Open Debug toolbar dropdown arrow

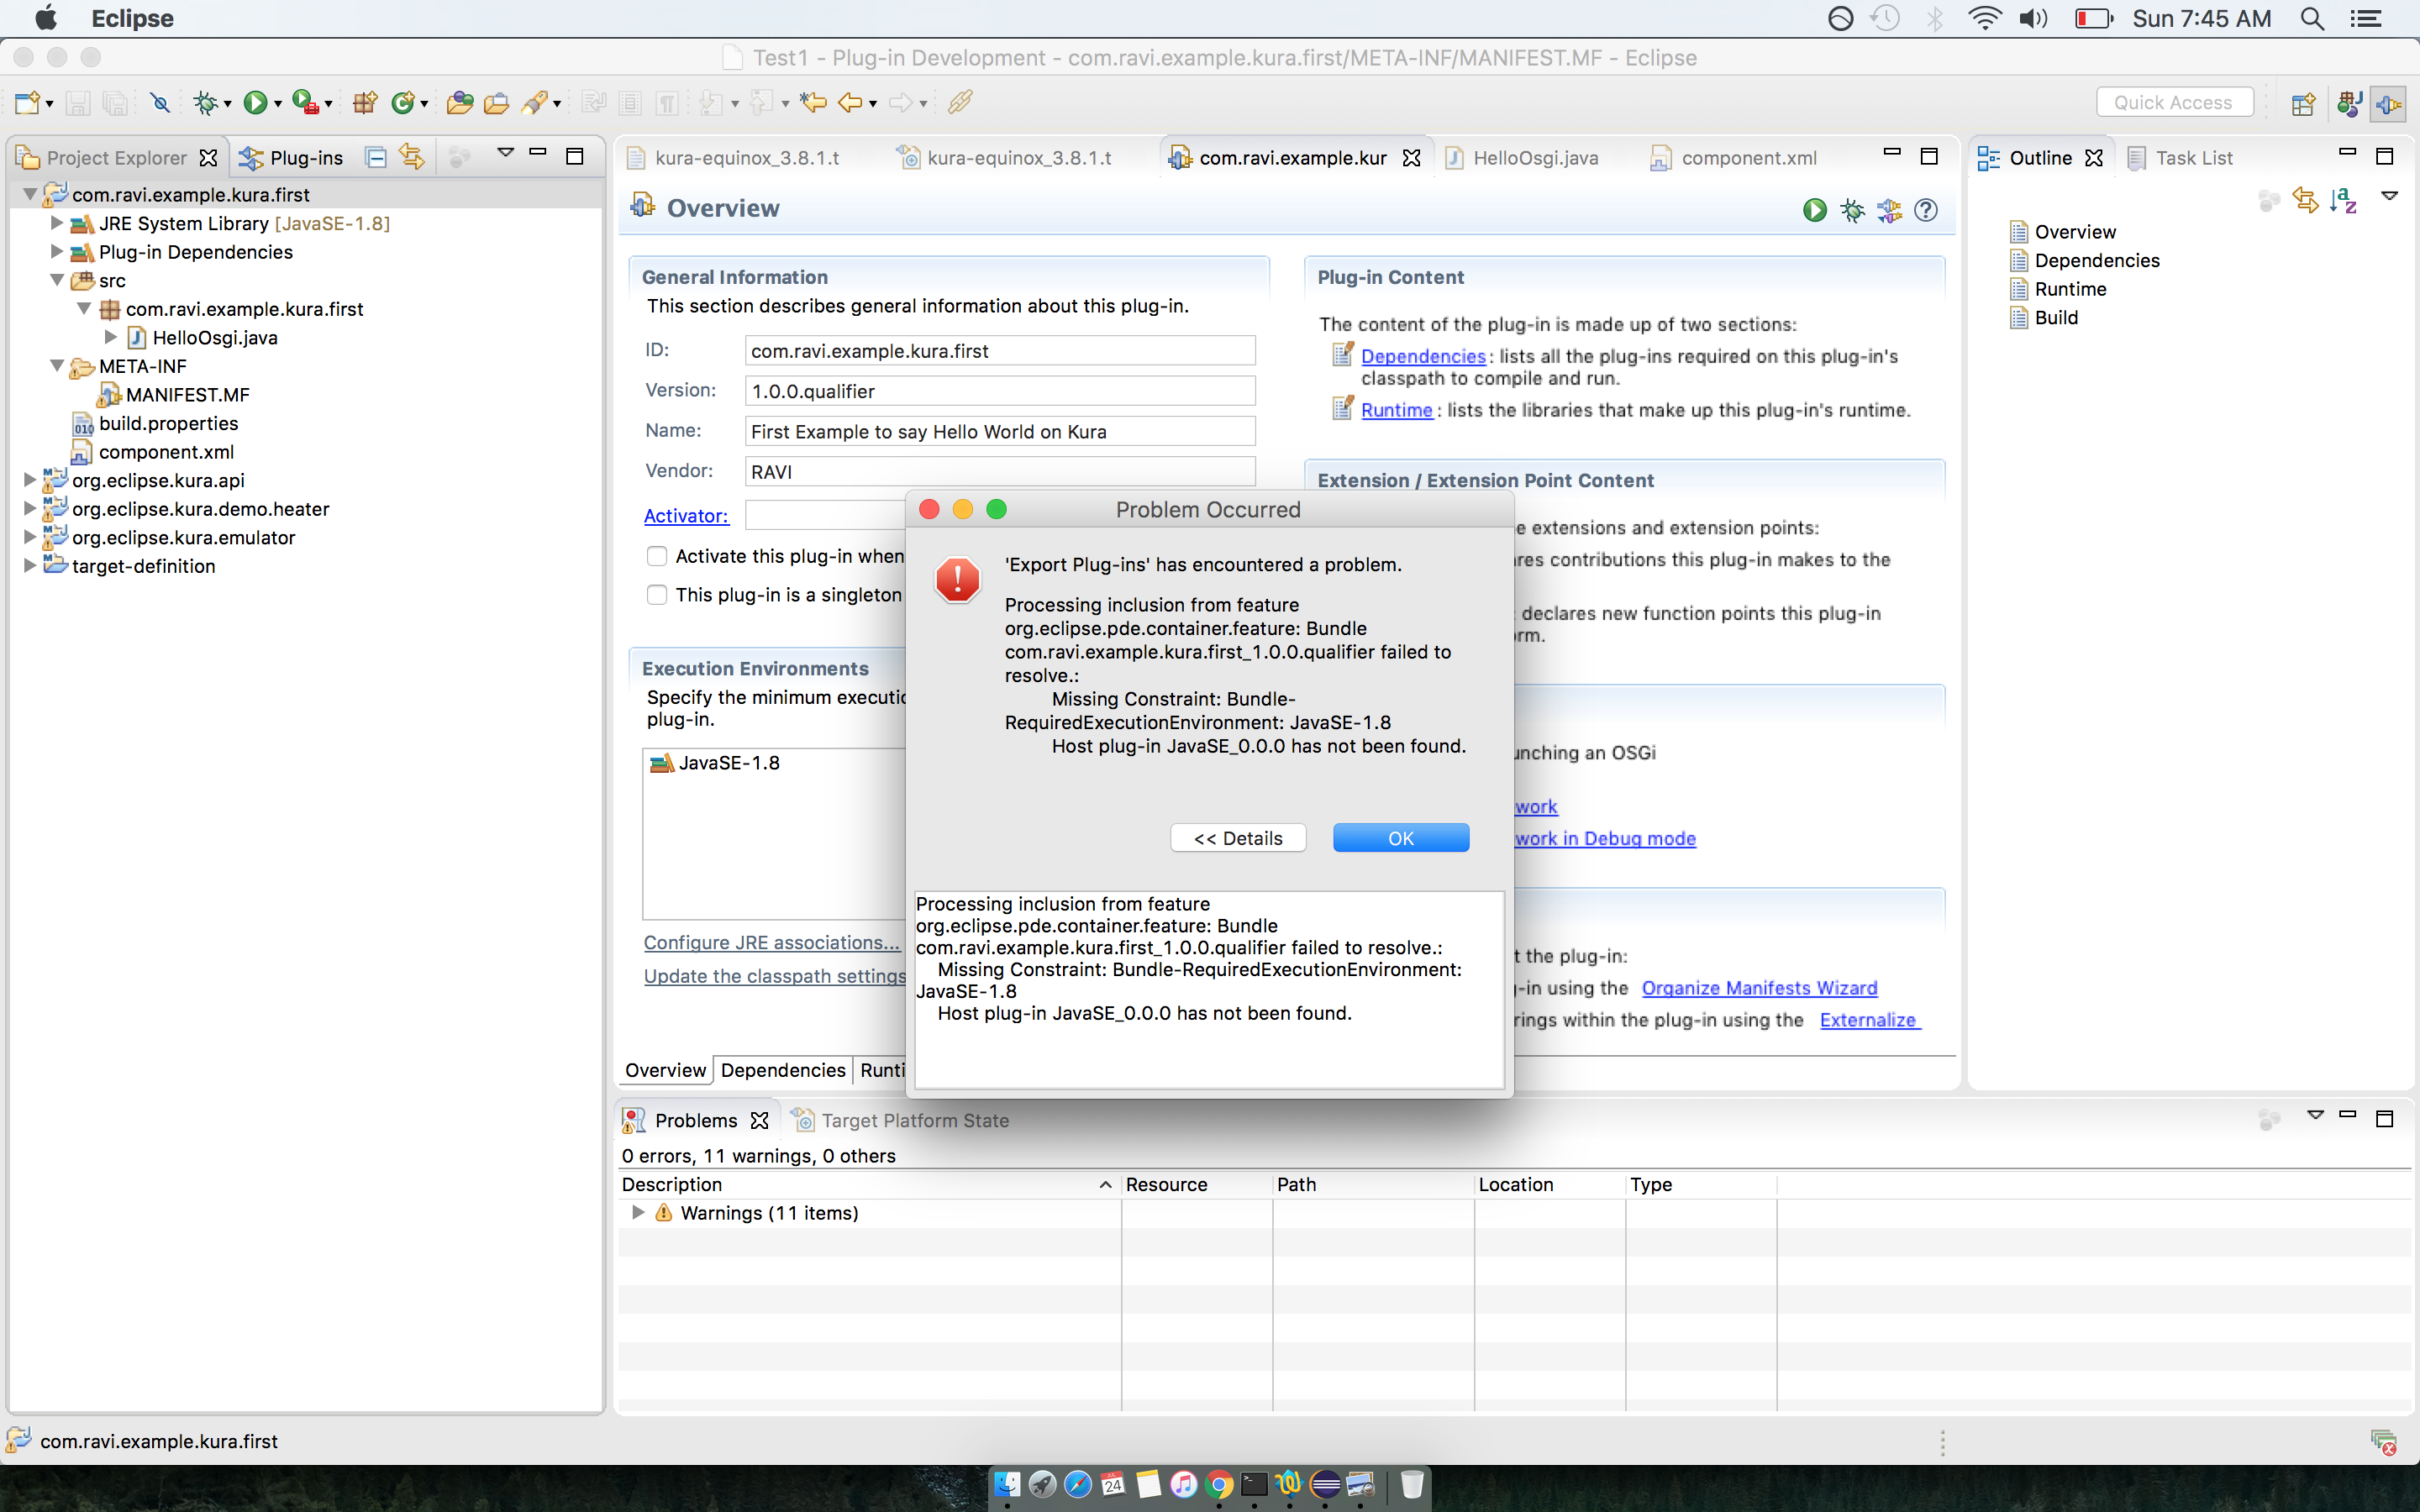pos(228,103)
